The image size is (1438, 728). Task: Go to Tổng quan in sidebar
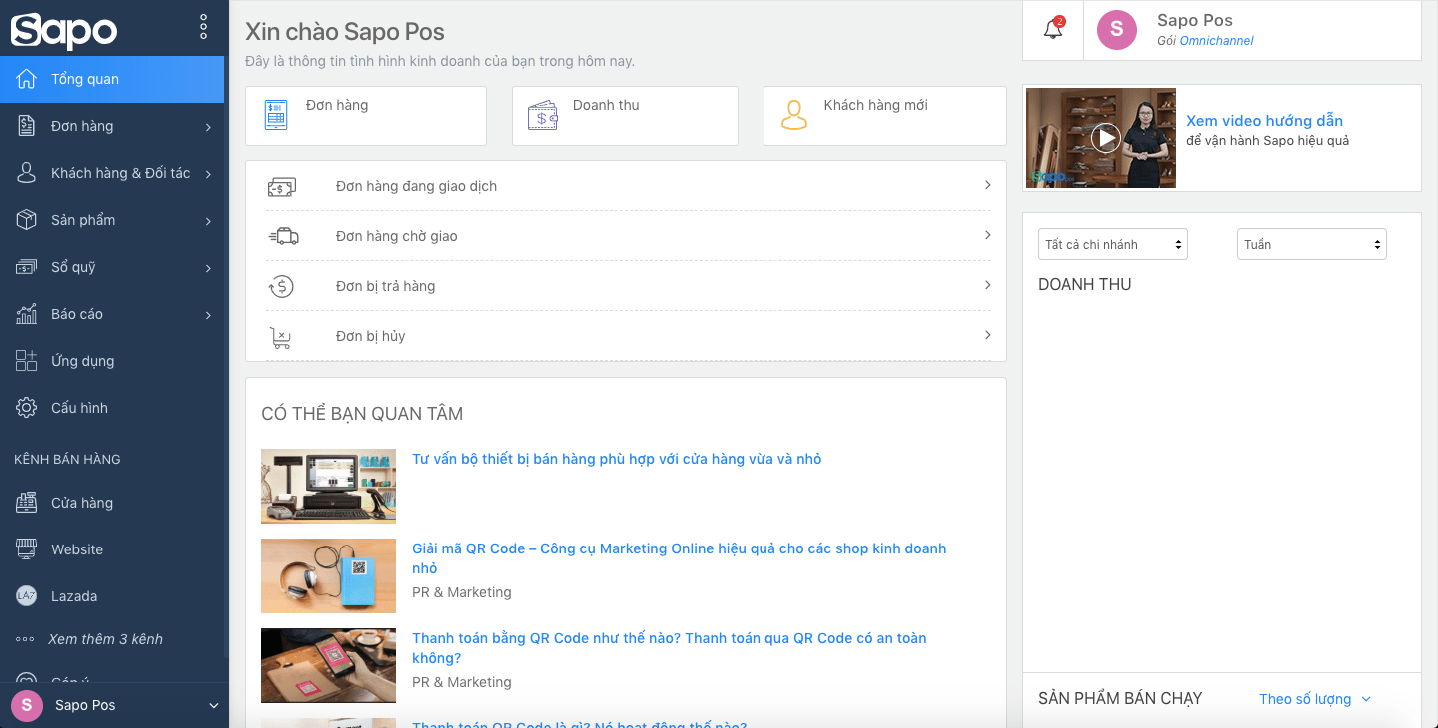(85, 79)
